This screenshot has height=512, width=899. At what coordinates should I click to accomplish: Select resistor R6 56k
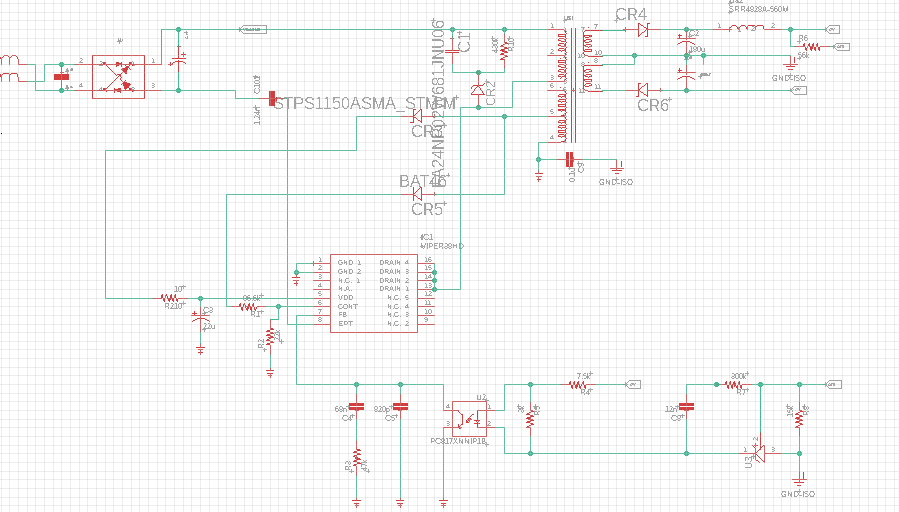811,47
